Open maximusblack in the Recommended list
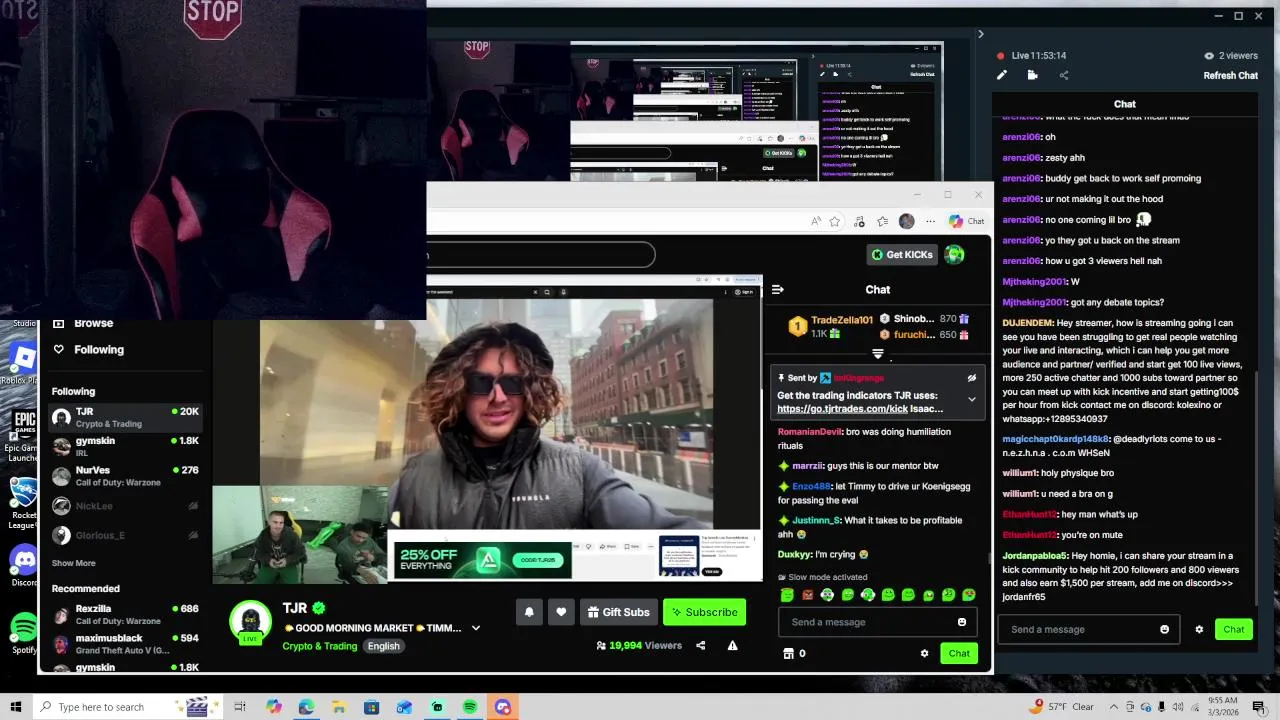 pos(126,643)
